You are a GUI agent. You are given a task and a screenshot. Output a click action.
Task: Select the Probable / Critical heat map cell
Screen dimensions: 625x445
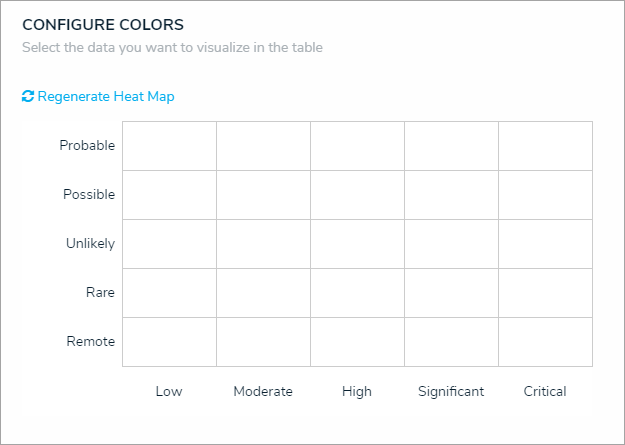click(545, 146)
